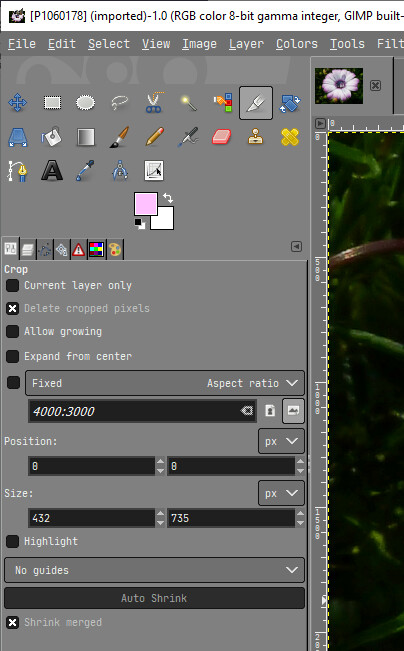Choose the Text tool
The height and width of the screenshot is (651, 404).
coord(52,171)
